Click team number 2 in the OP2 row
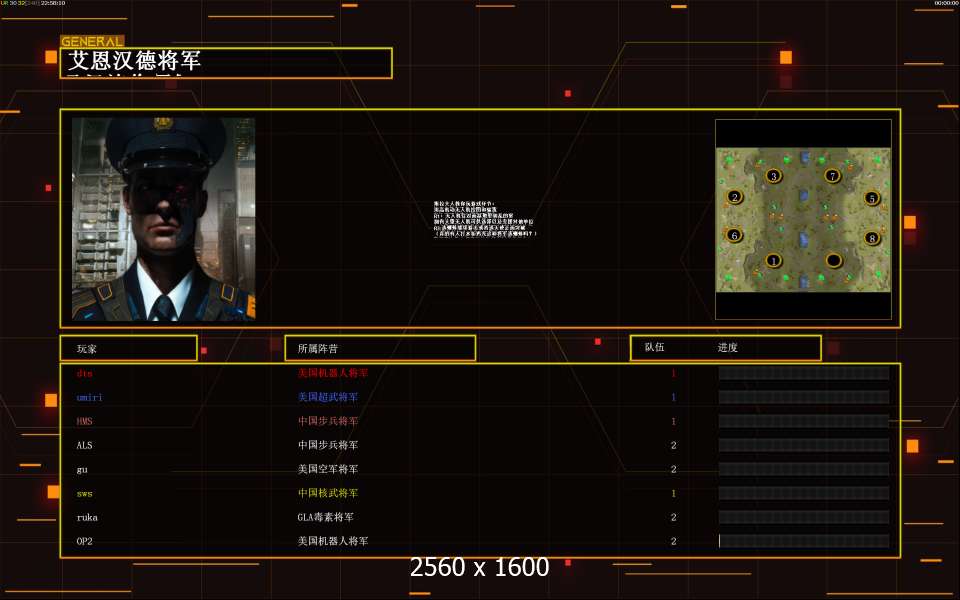Viewport: 960px width, 600px height. click(x=673, y=541)
